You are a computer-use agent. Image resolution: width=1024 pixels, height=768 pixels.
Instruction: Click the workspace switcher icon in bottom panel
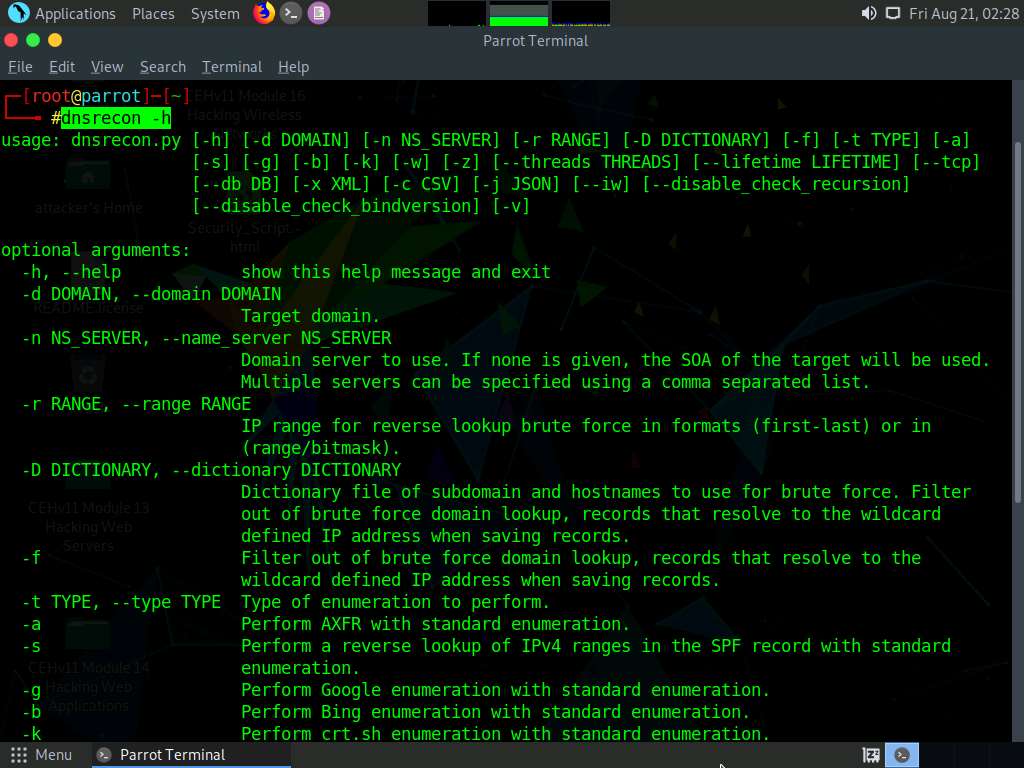coord(871,756)
